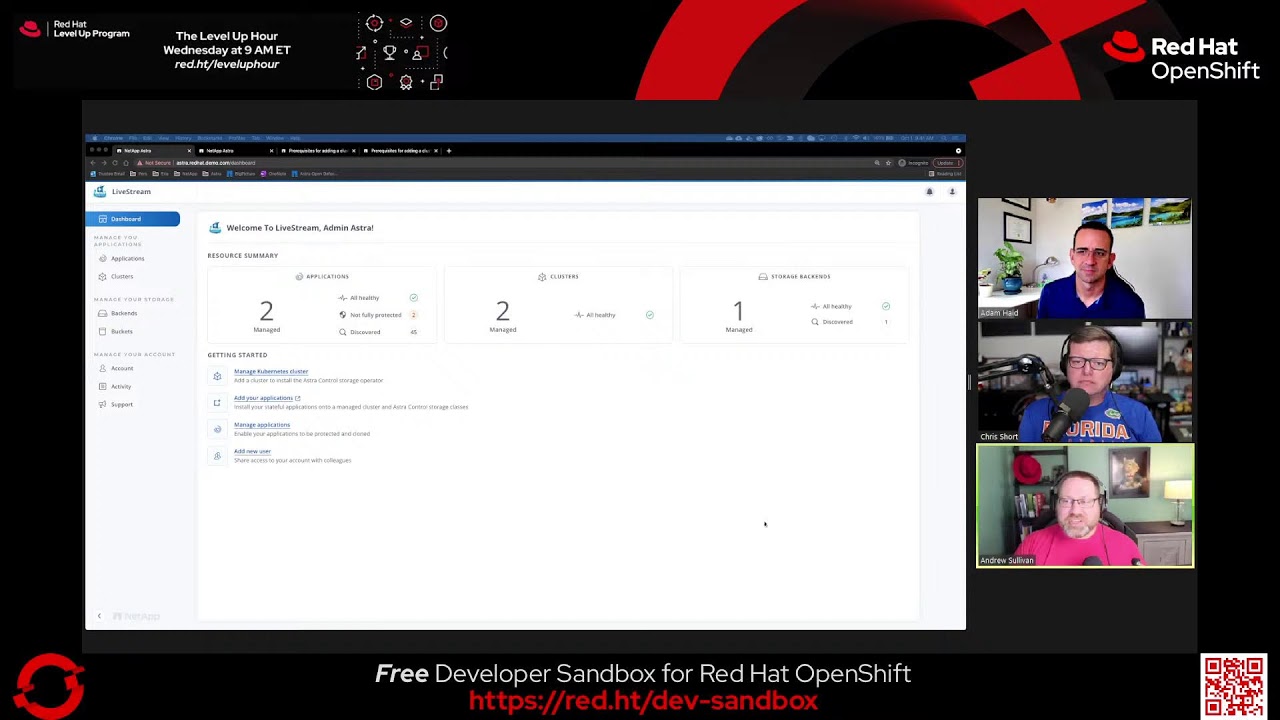1280x720 pixels.
Task: Click Manage Kubernetes cluster link
Action: tap(271, 371)
